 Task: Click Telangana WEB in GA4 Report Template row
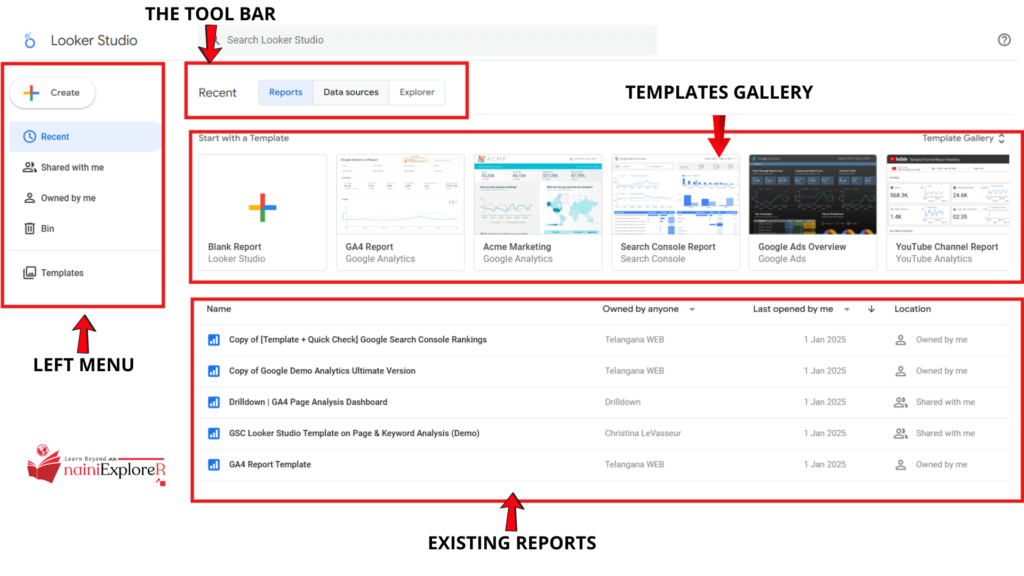coord(634,464)
